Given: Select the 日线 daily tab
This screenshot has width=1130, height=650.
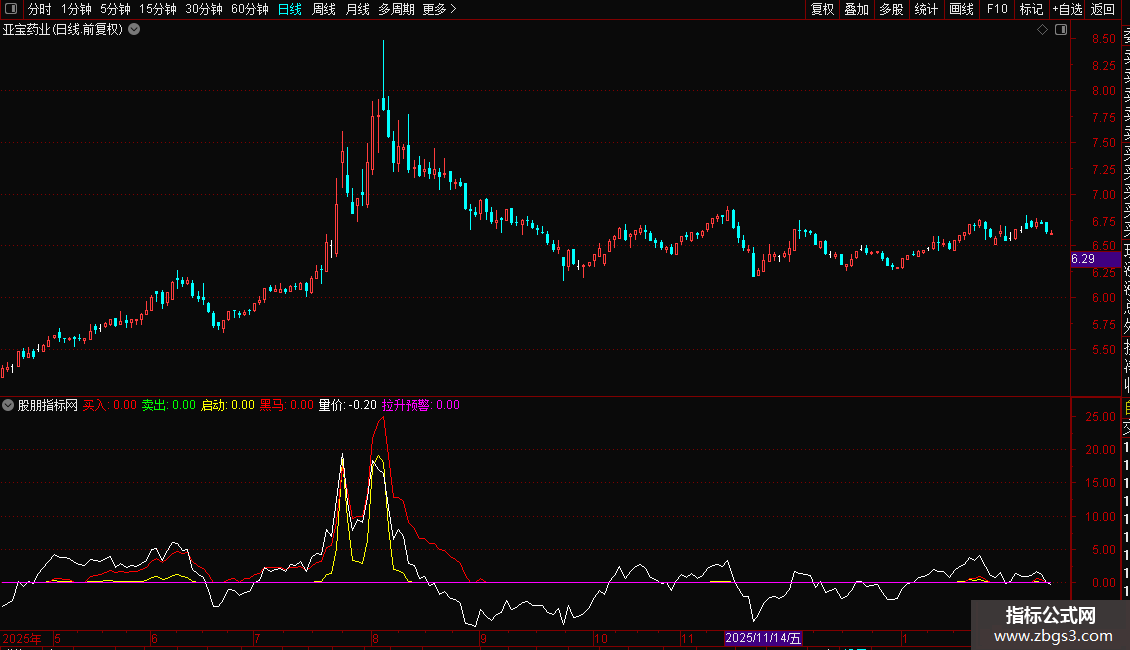Looking at the screenshot, I should 290,9.
